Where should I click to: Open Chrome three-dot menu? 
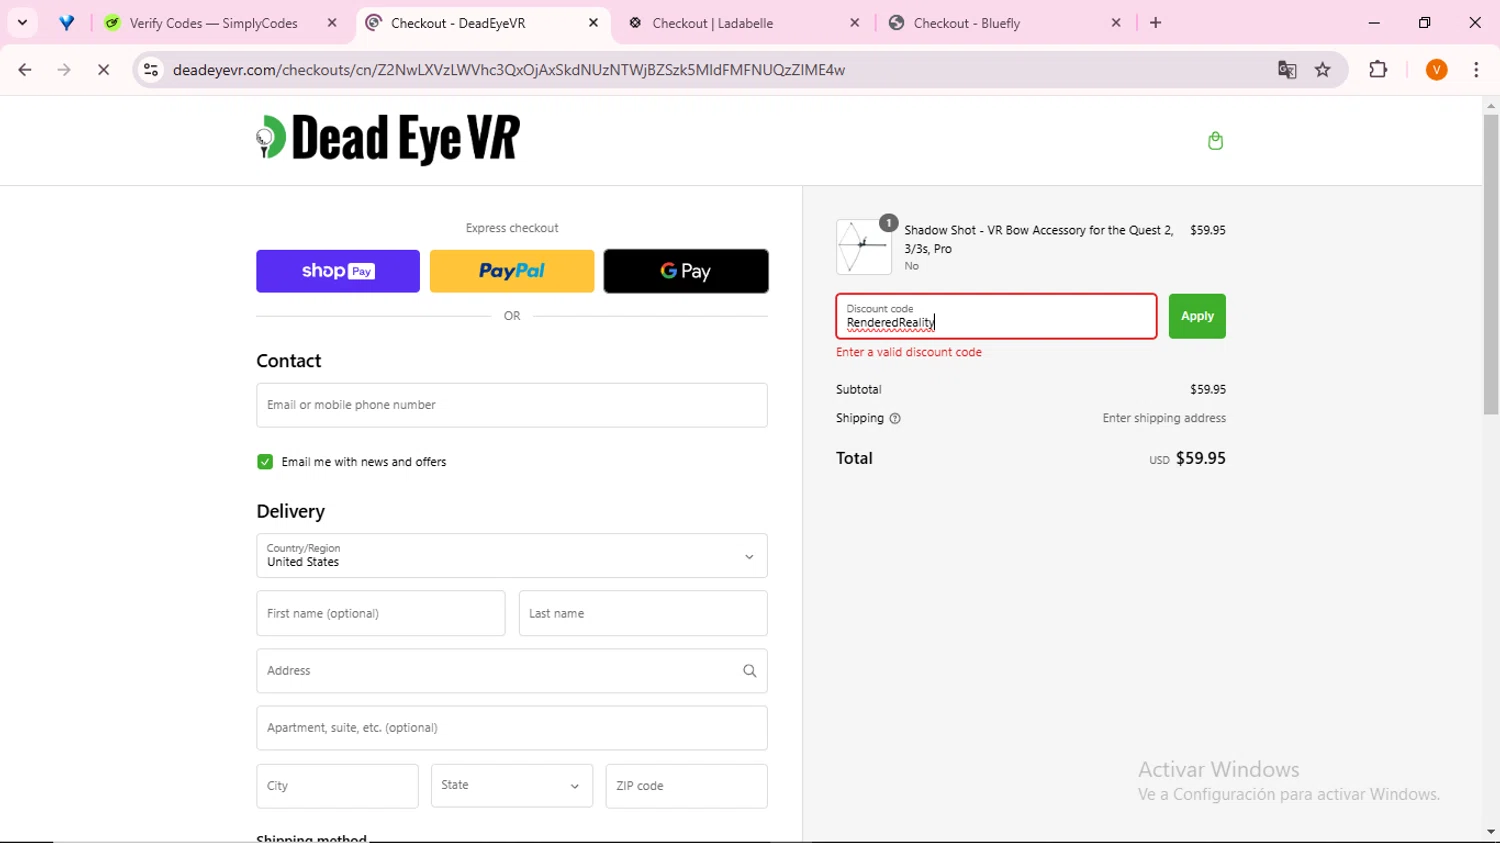click(x=1477, y=70)
